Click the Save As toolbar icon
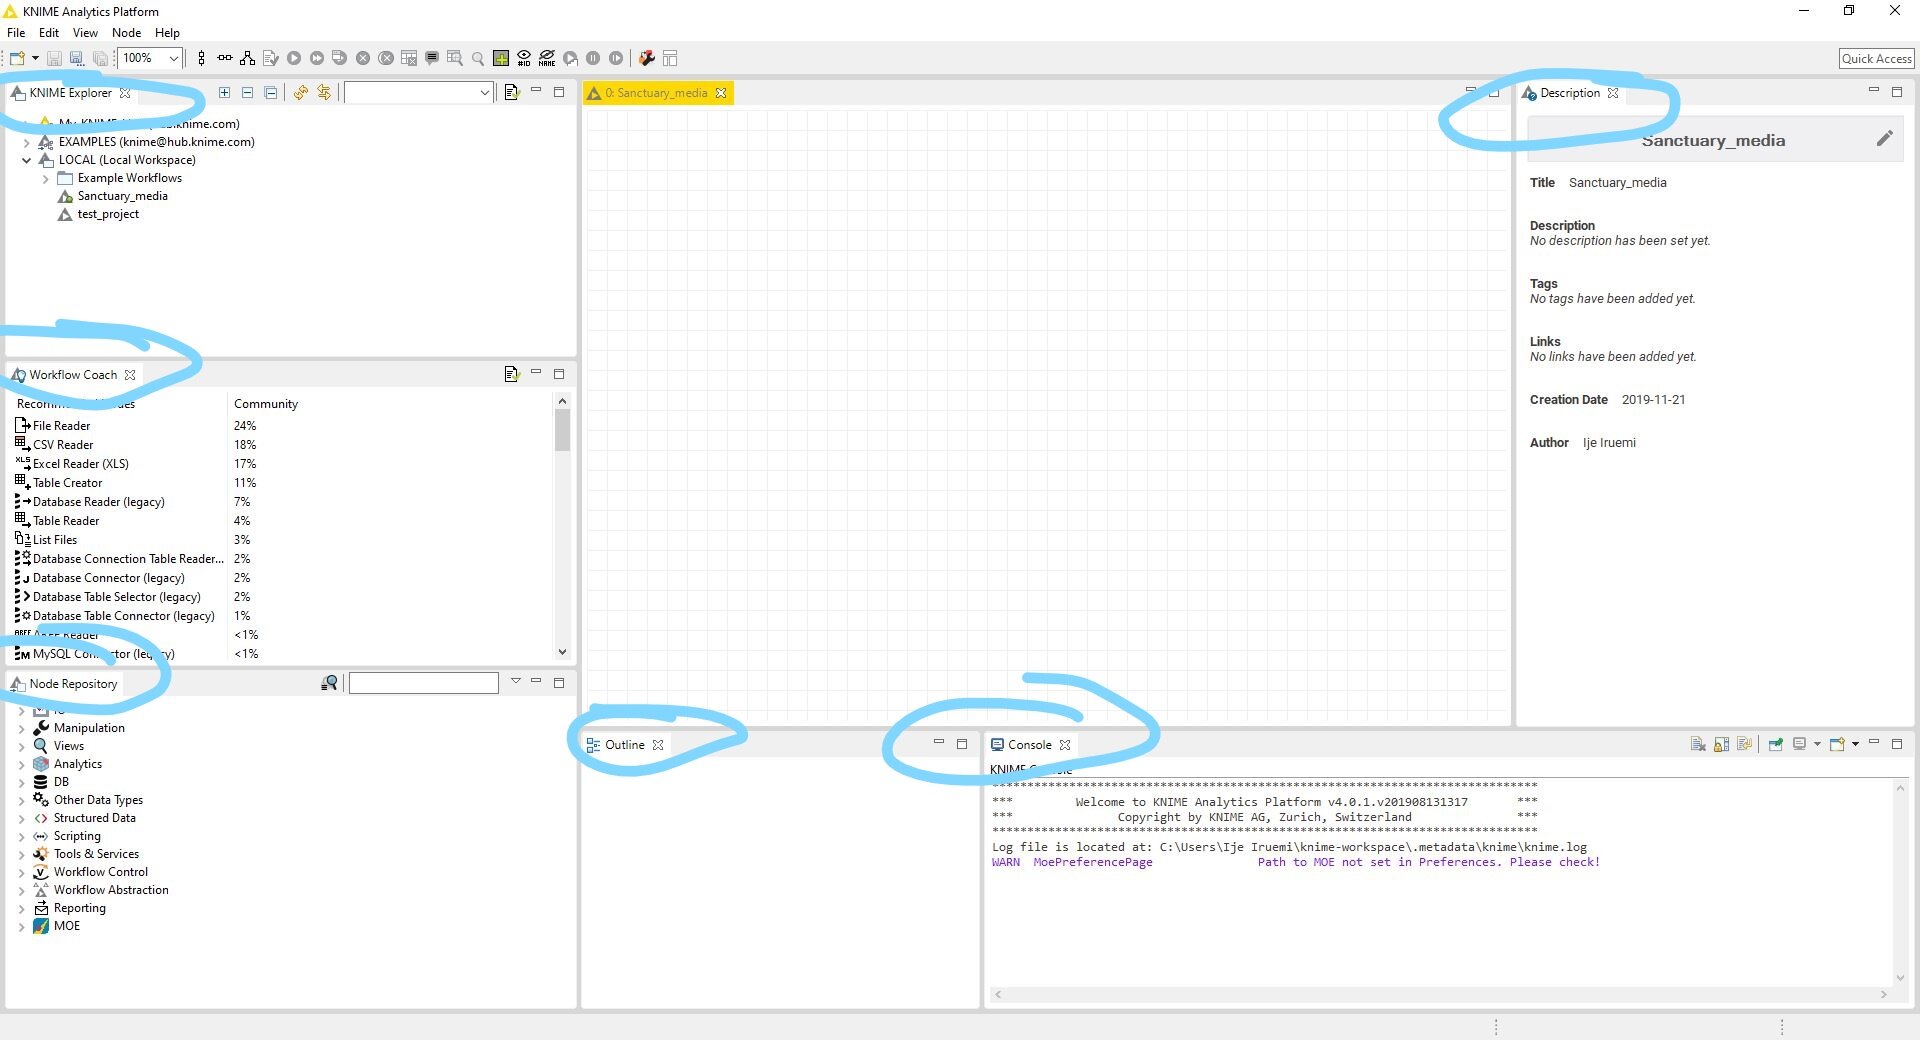This screenshot has width=1920, height=1040. point(76,58)
